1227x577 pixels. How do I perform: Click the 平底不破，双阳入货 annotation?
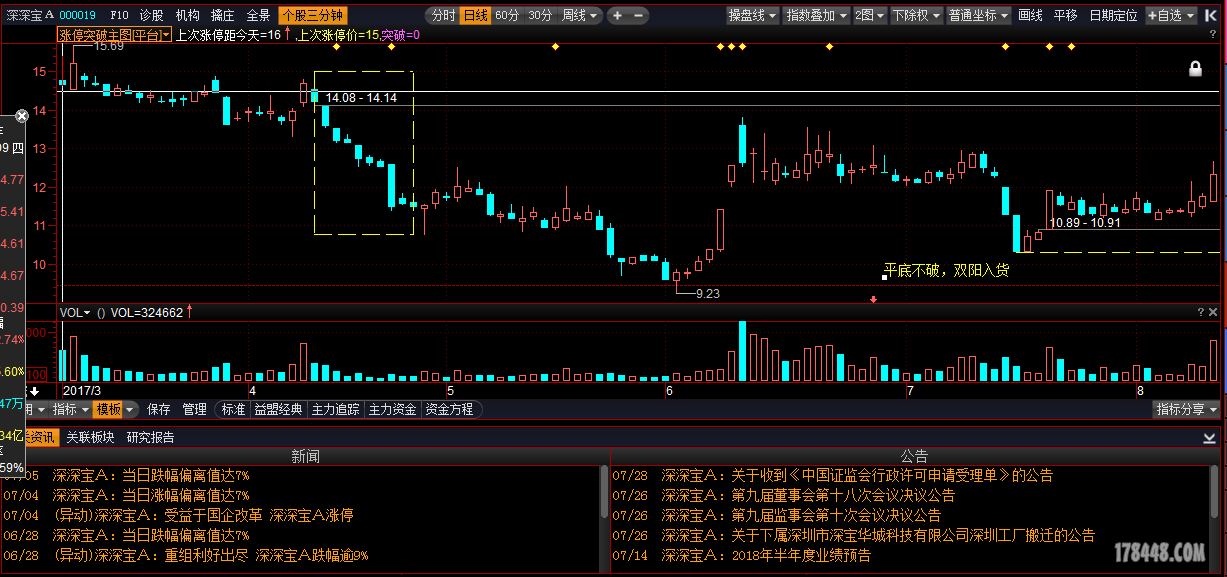pos(946,270)
